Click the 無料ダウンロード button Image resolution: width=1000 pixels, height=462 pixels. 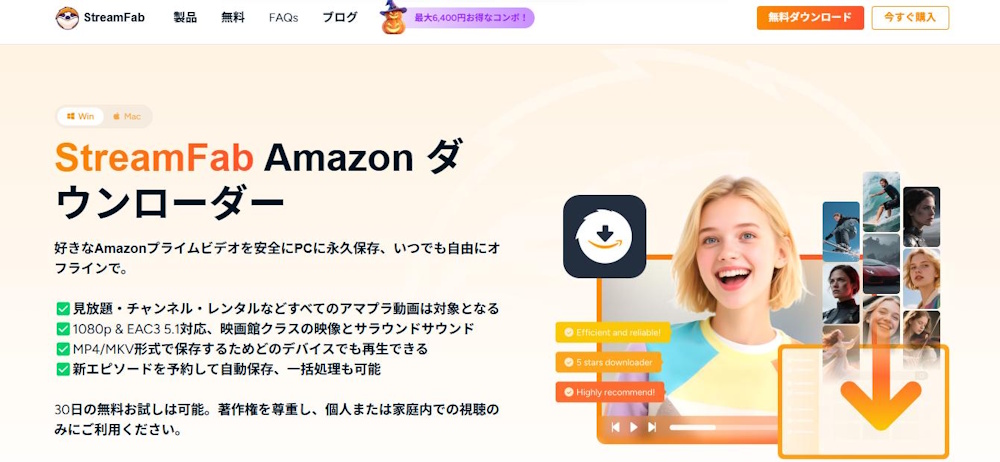(810, 18)
